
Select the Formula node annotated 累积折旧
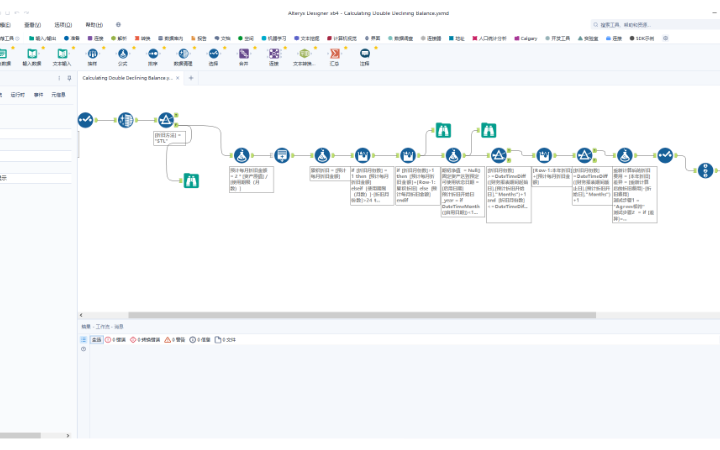click(x=322, y=155)
